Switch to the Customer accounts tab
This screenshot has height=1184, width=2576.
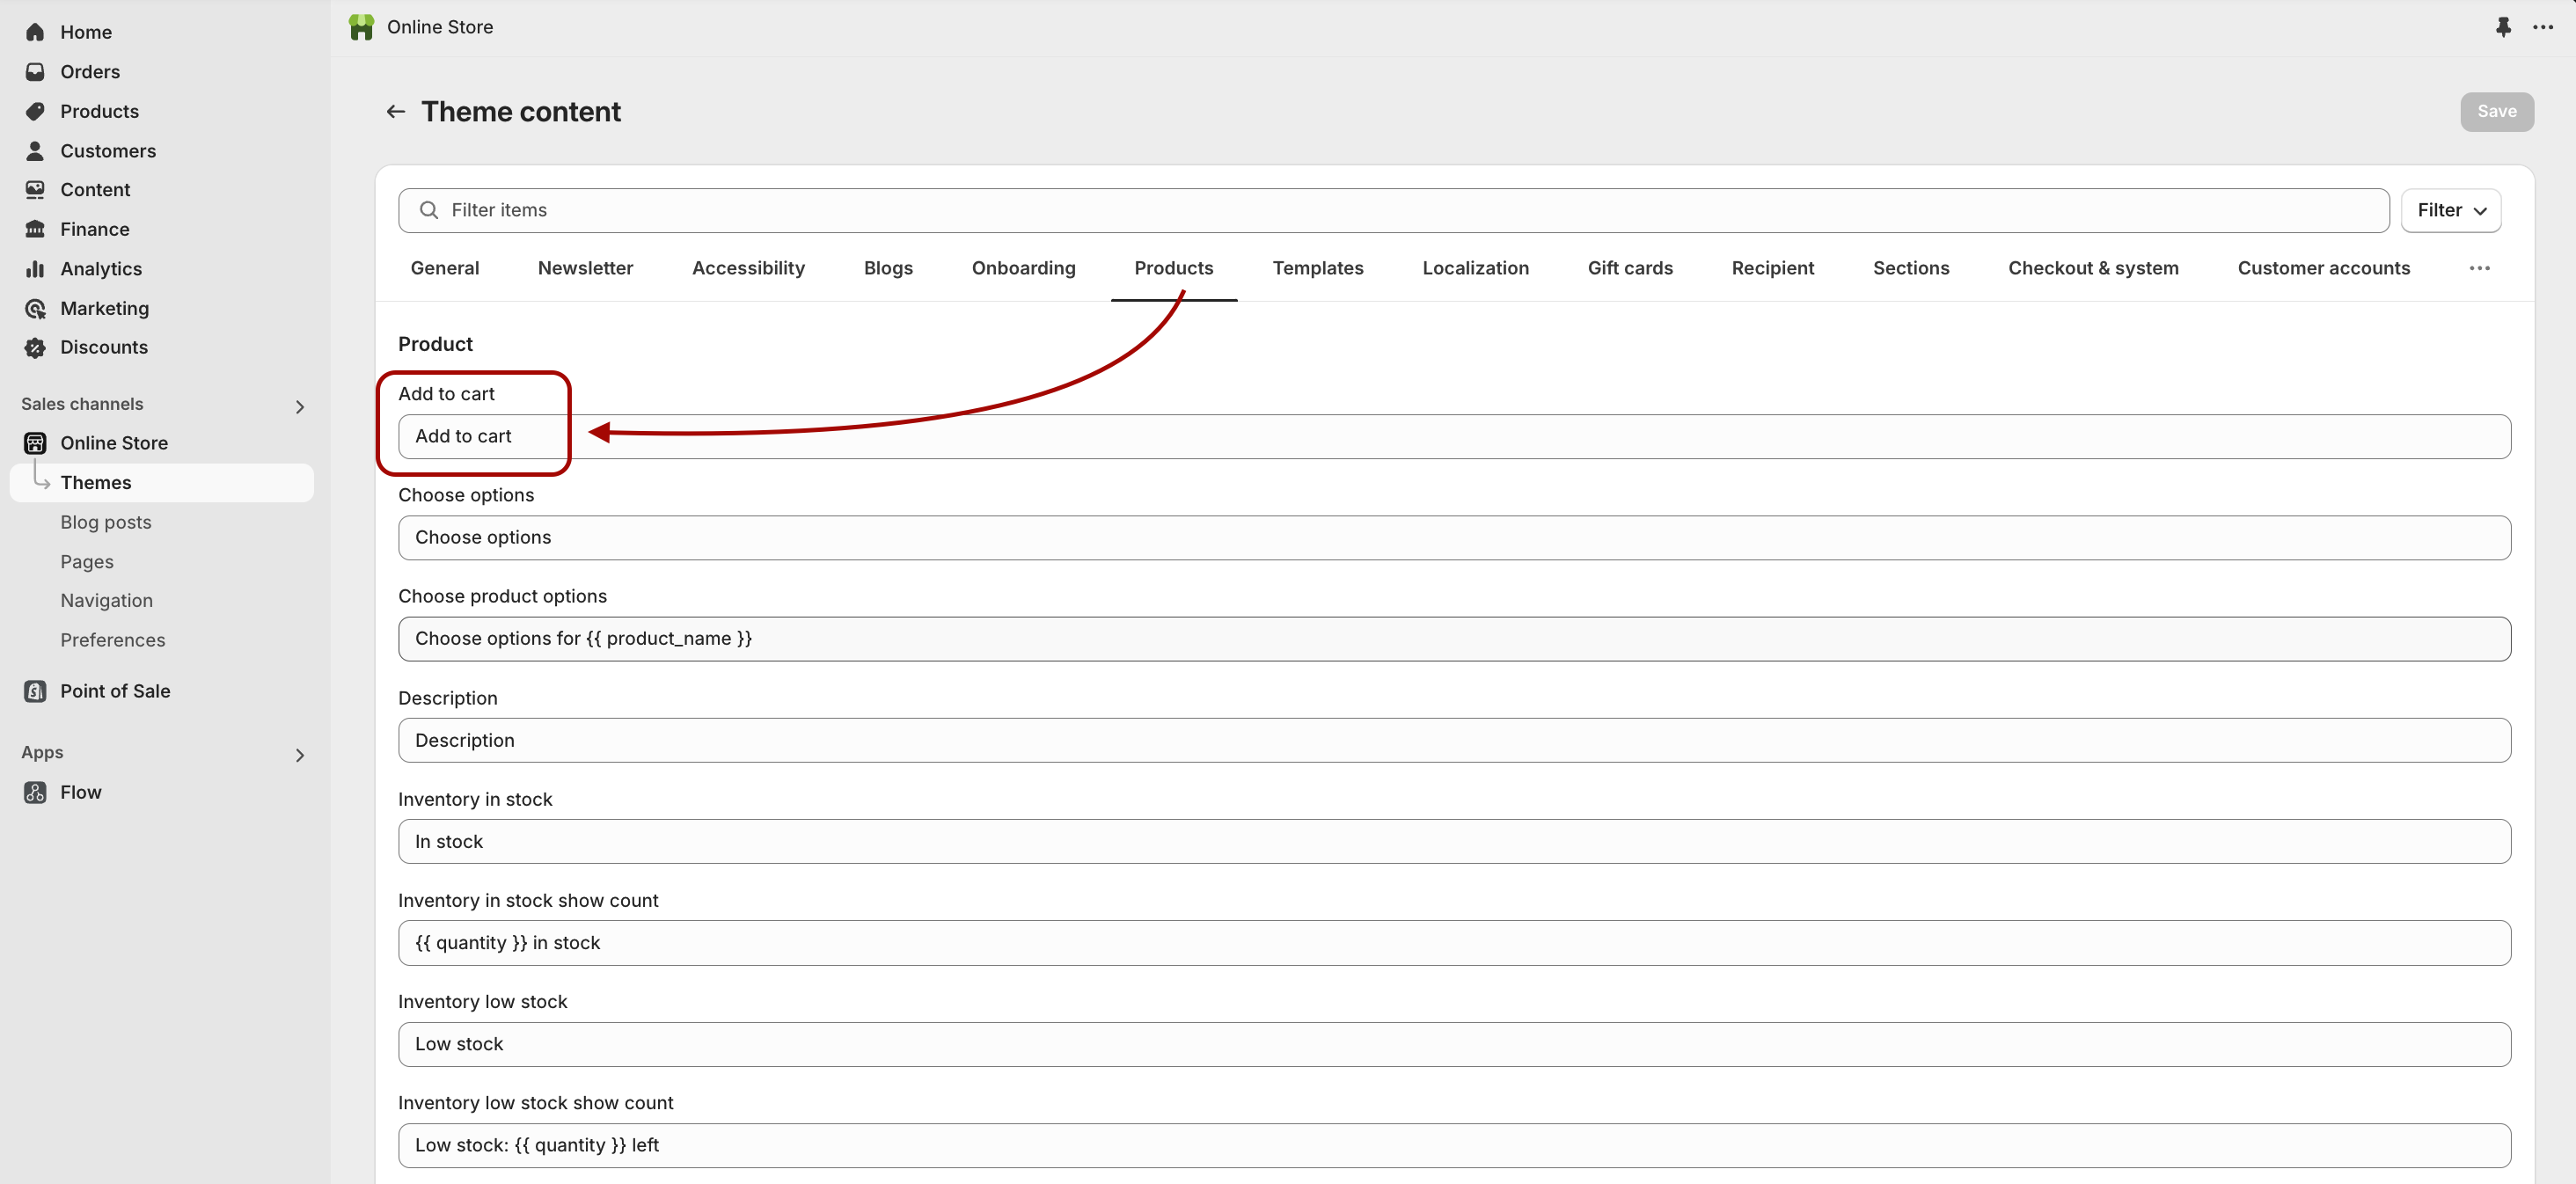(2323, 268)
